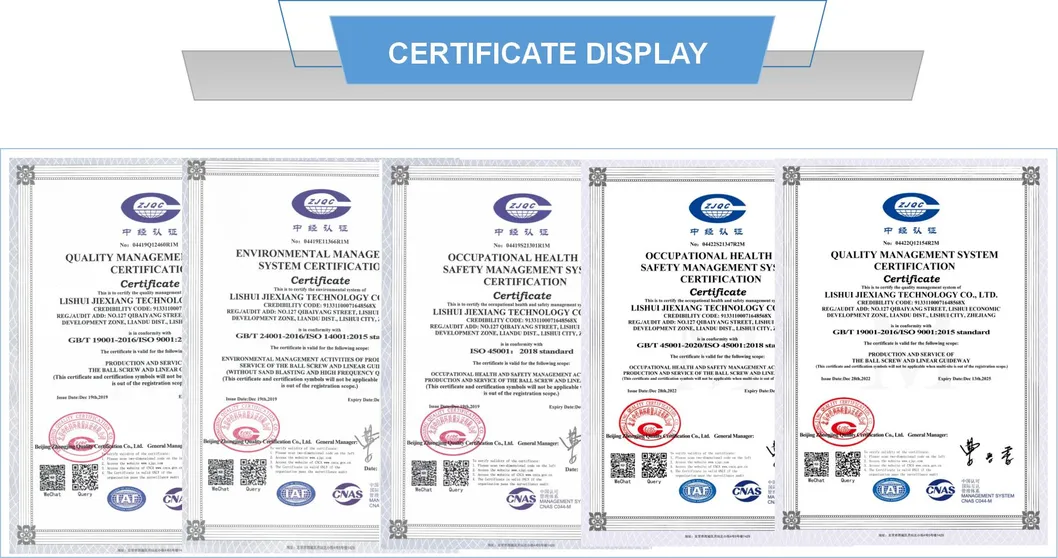Click 'LISHUI JIEXIANG TECHNOLOGY CO., LTD.' on certificate 04422Q21154R2M
This screenshot has height=558, width=1058.
point(911,295)
